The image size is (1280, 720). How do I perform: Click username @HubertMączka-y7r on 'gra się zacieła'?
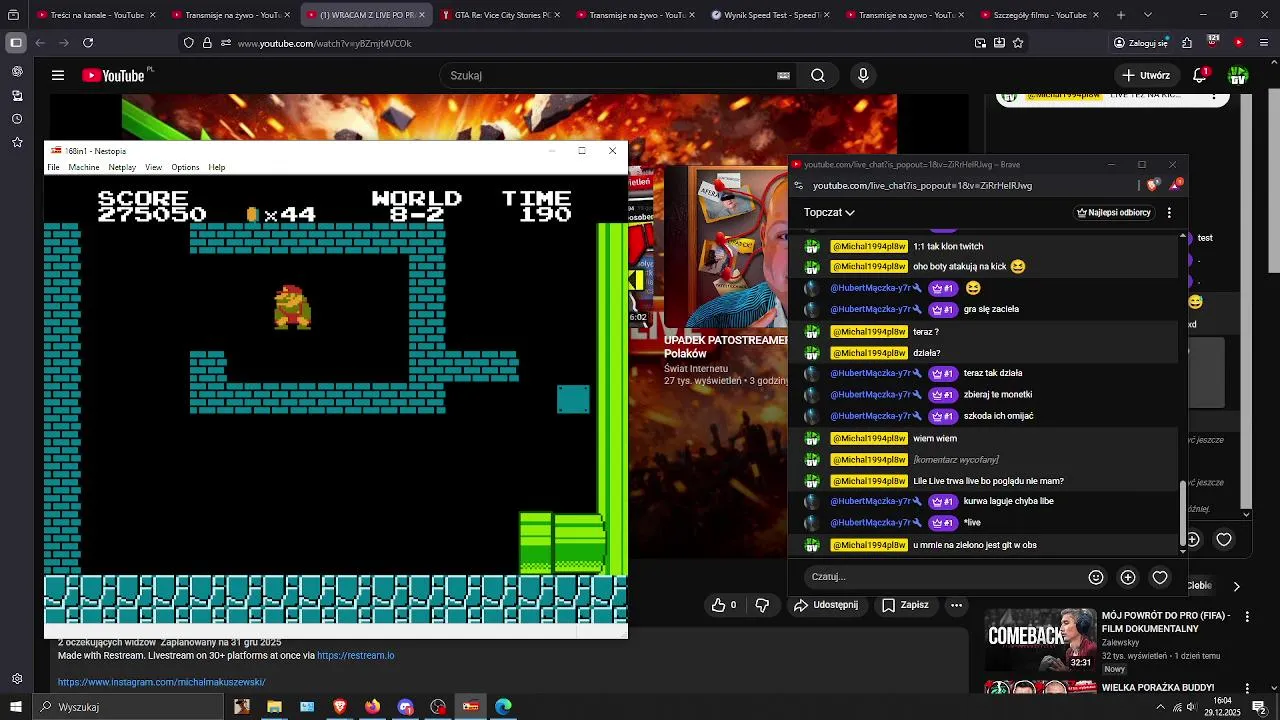coord(870,309)
